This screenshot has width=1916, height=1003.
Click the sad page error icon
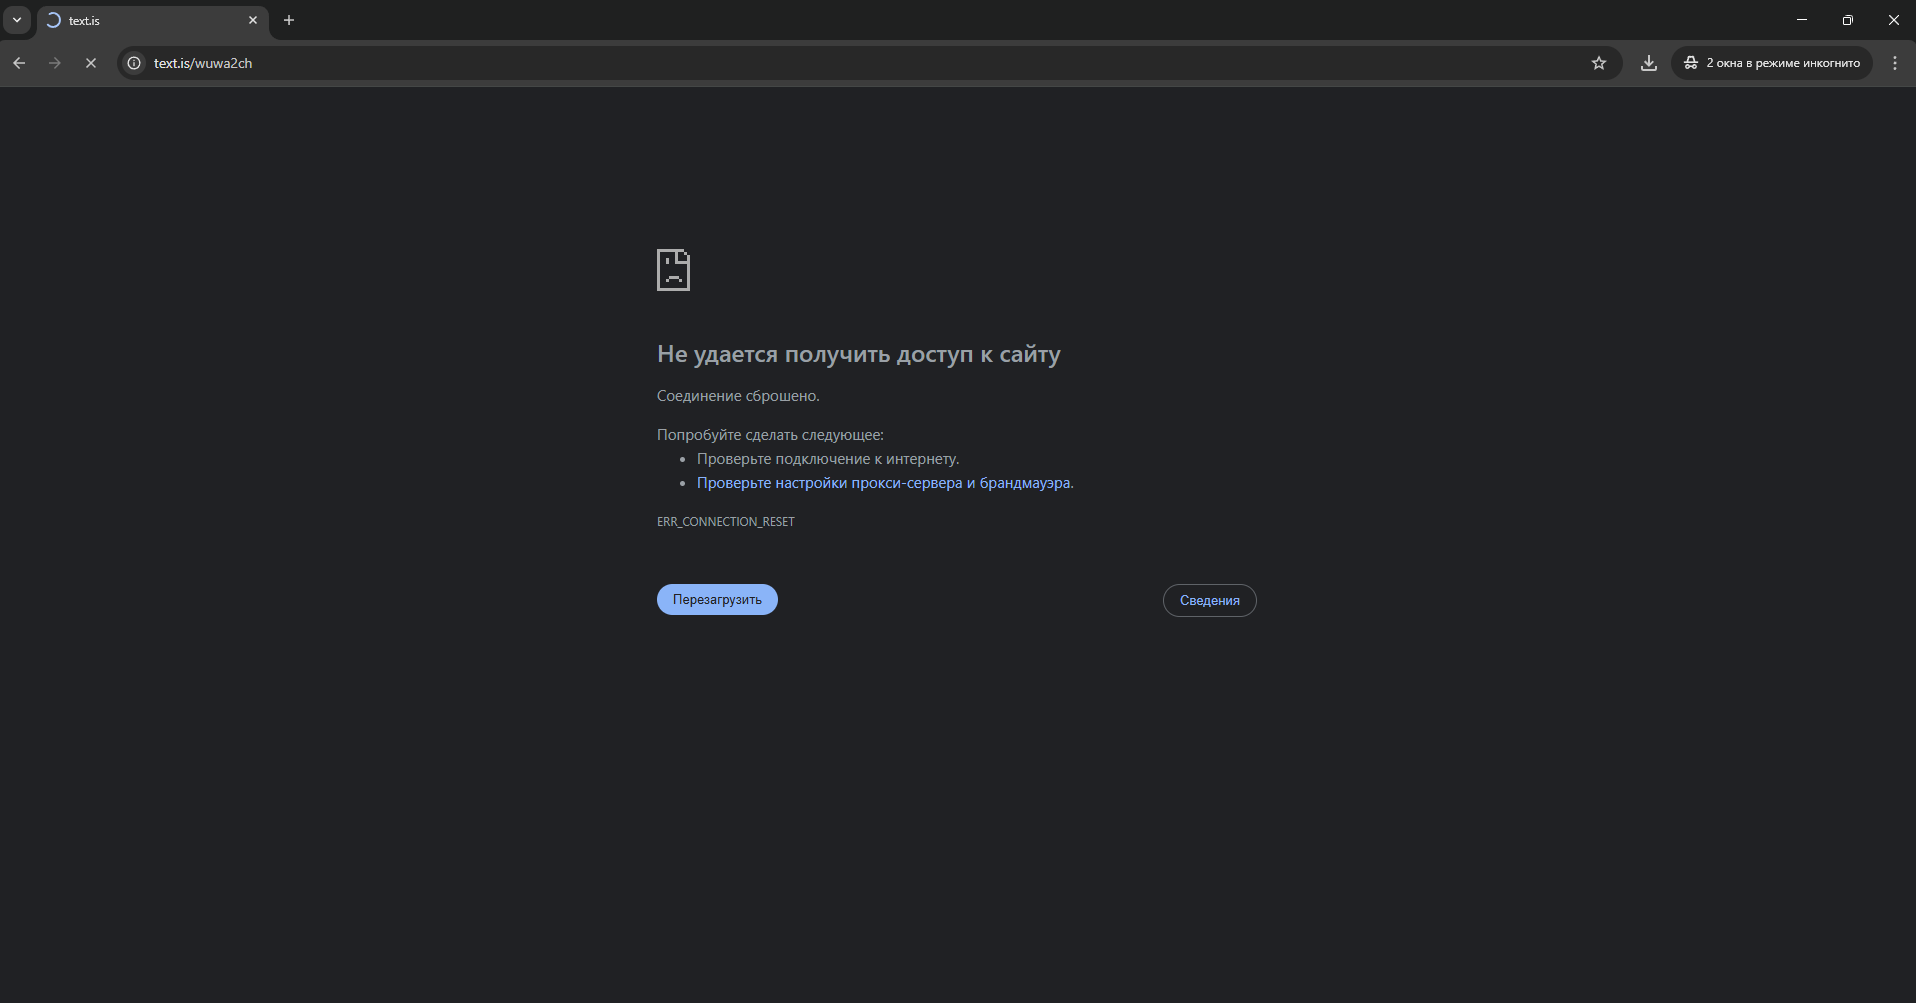click(x=673, y=270)
